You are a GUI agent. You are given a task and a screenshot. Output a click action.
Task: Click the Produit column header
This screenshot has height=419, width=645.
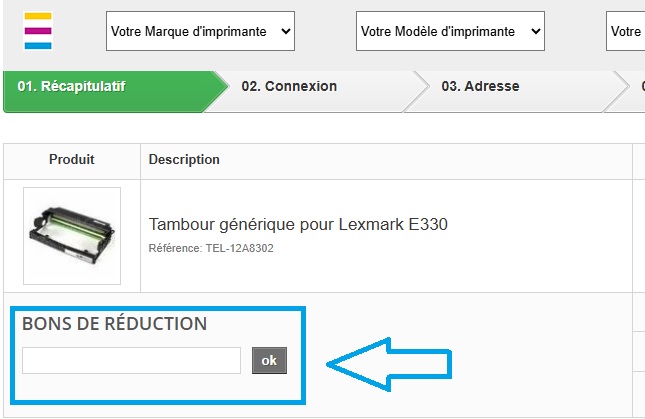(x=72, y=160)
